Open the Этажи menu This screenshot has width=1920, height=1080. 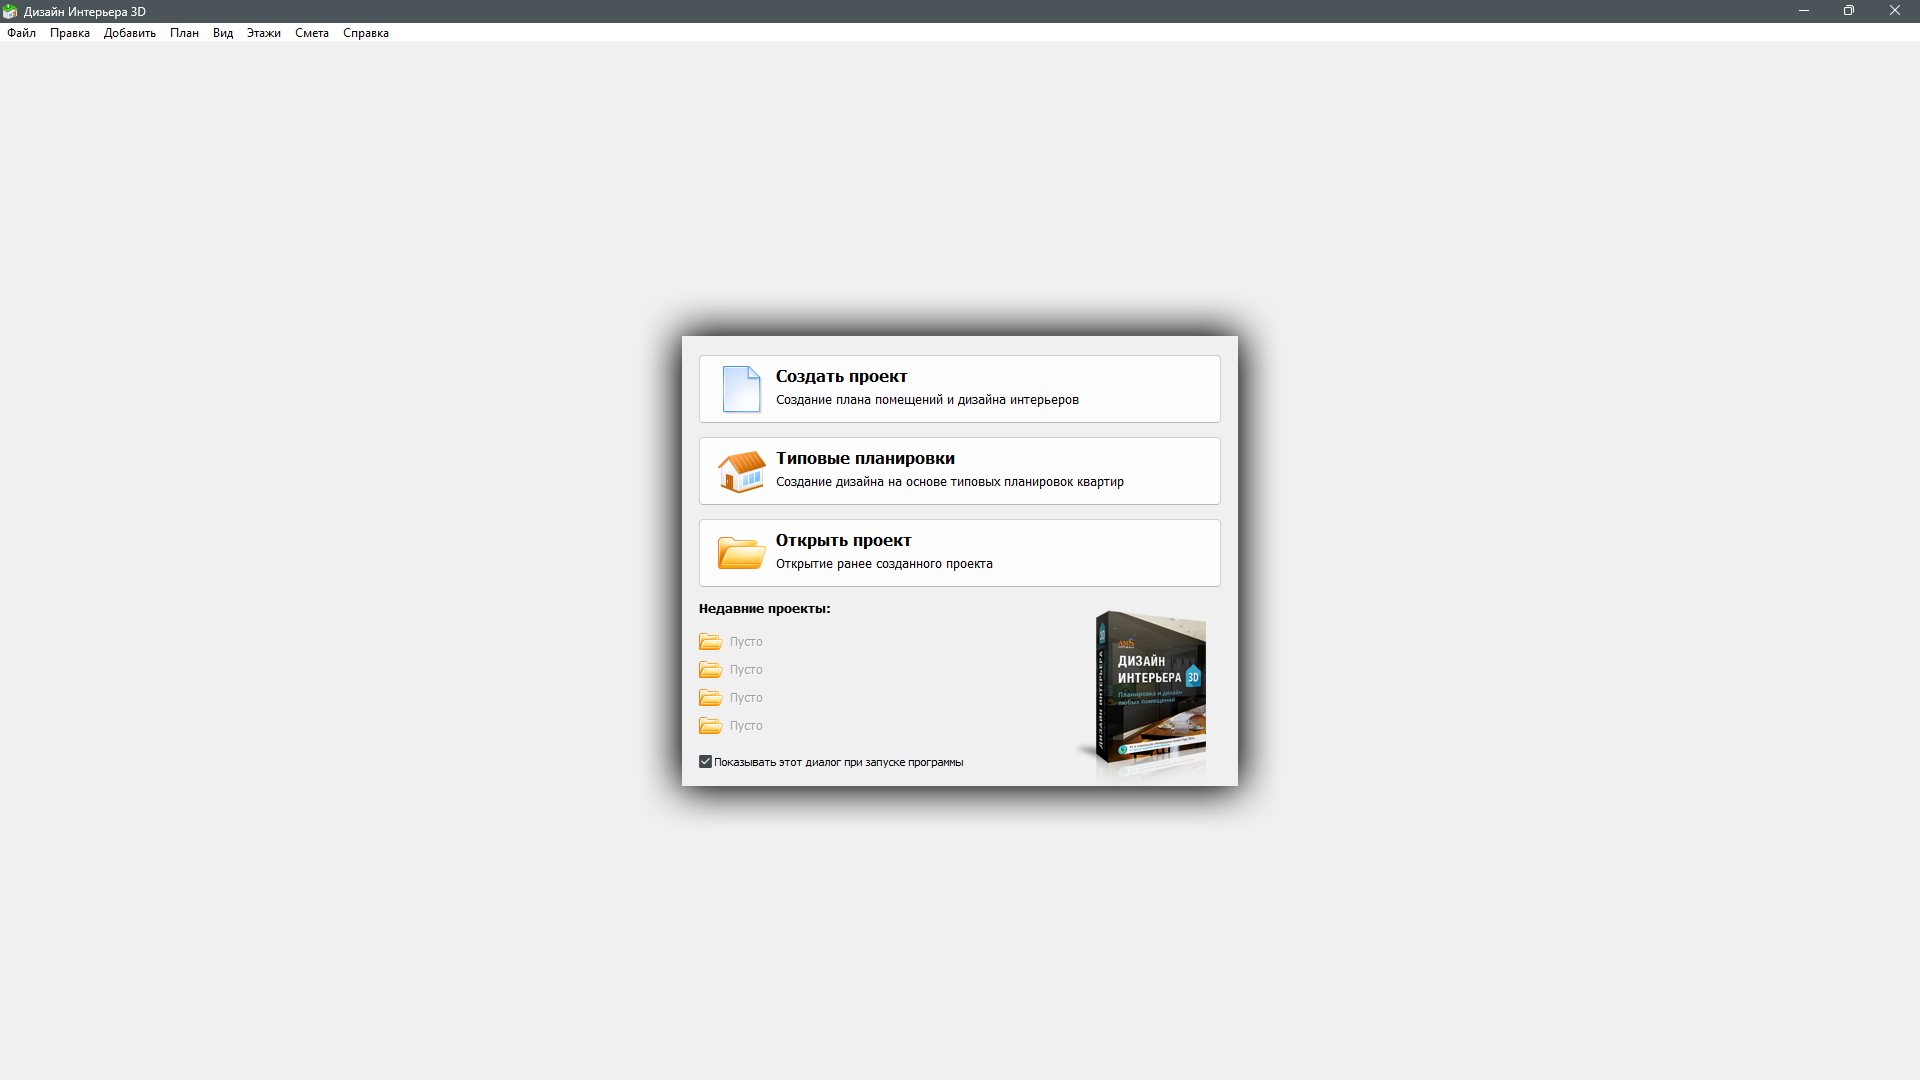tap(264, 33)
